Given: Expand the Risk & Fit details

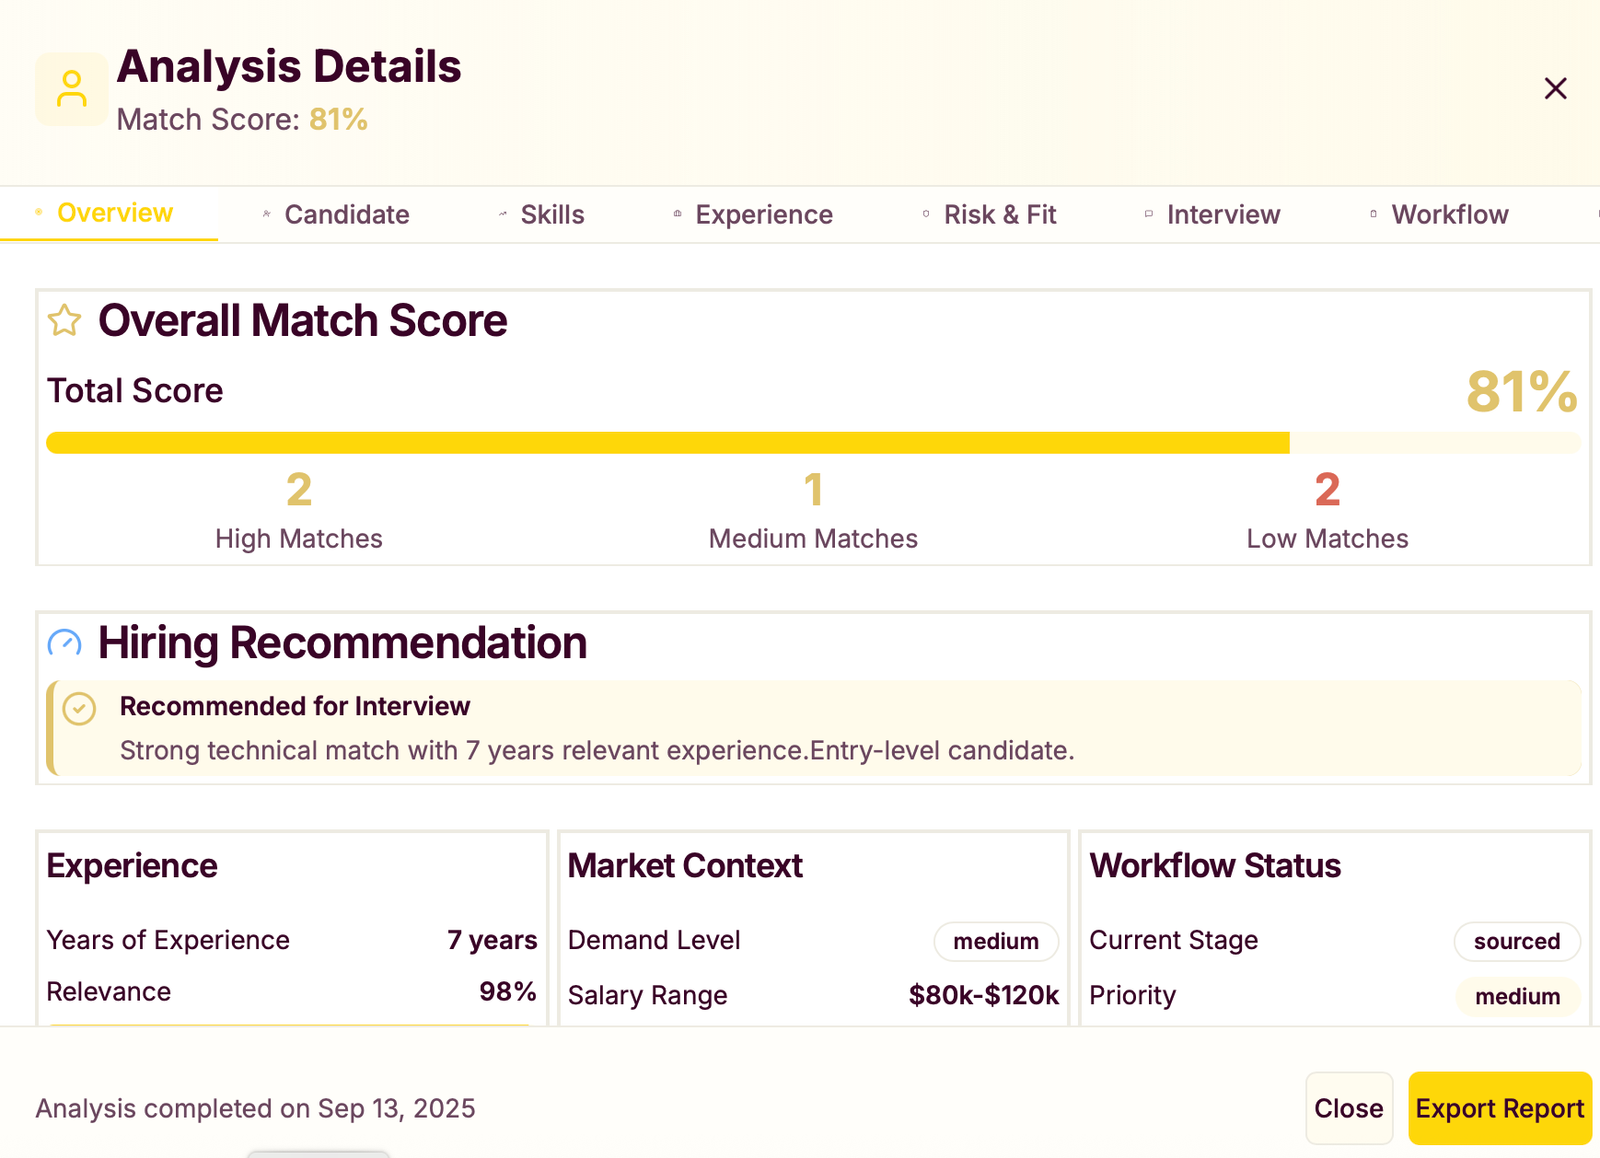Looking at the screenshot, I should point(999,214).
